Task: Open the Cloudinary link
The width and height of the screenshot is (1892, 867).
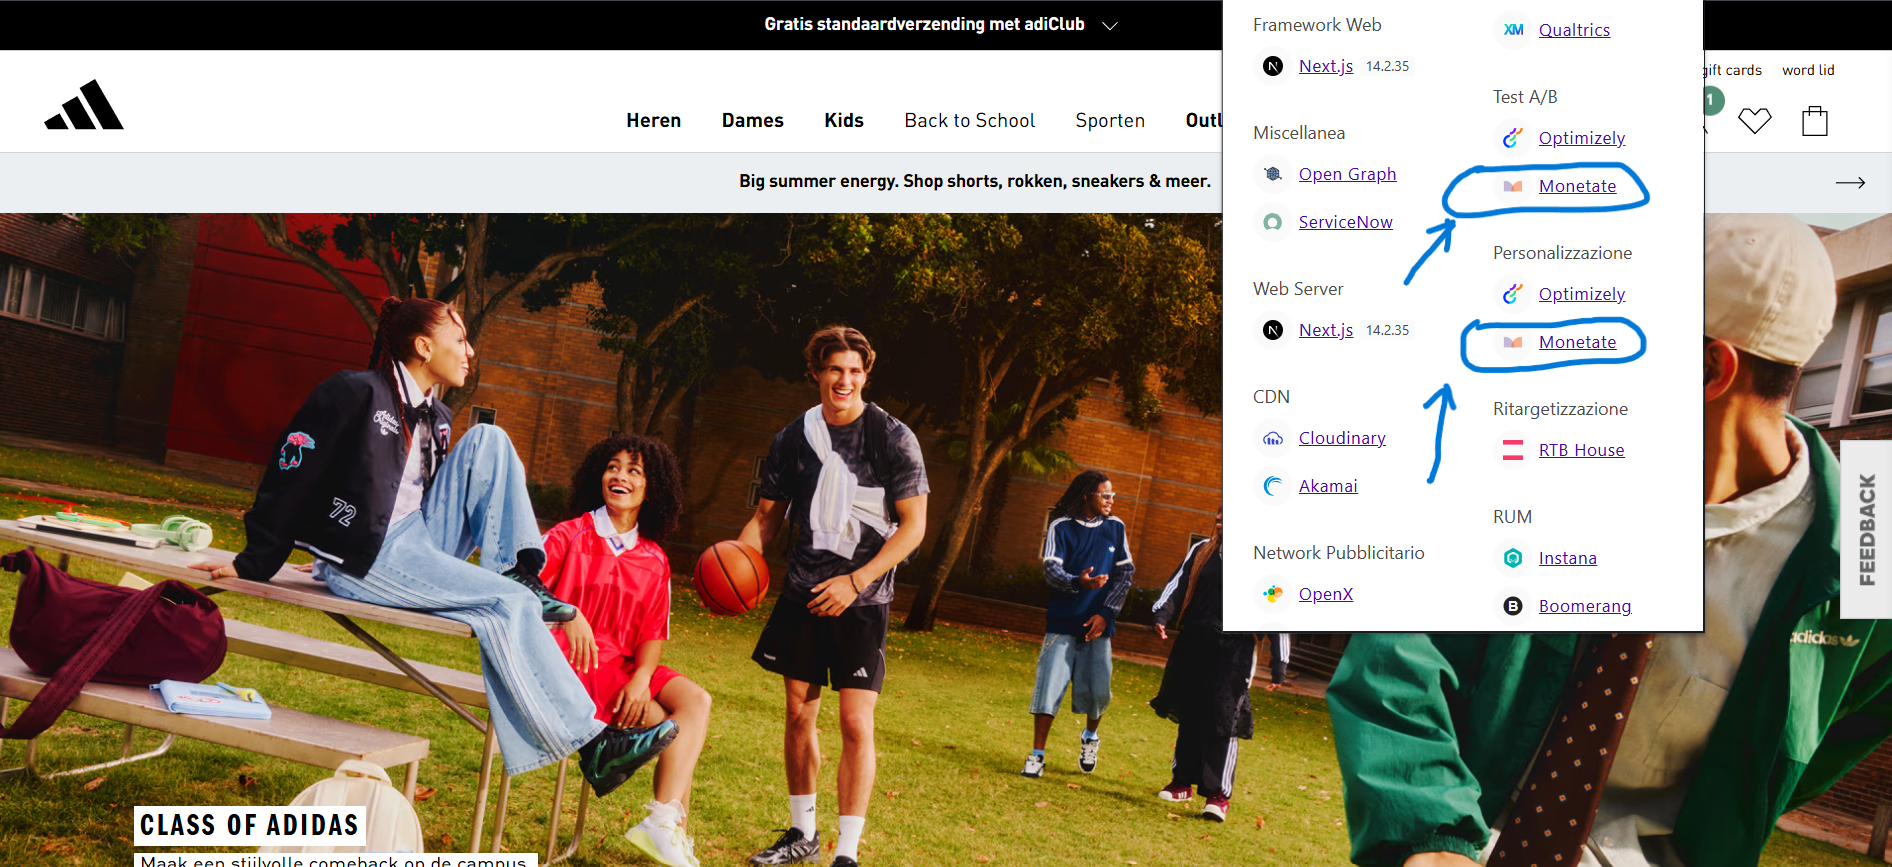Action: coord(1342,438)
